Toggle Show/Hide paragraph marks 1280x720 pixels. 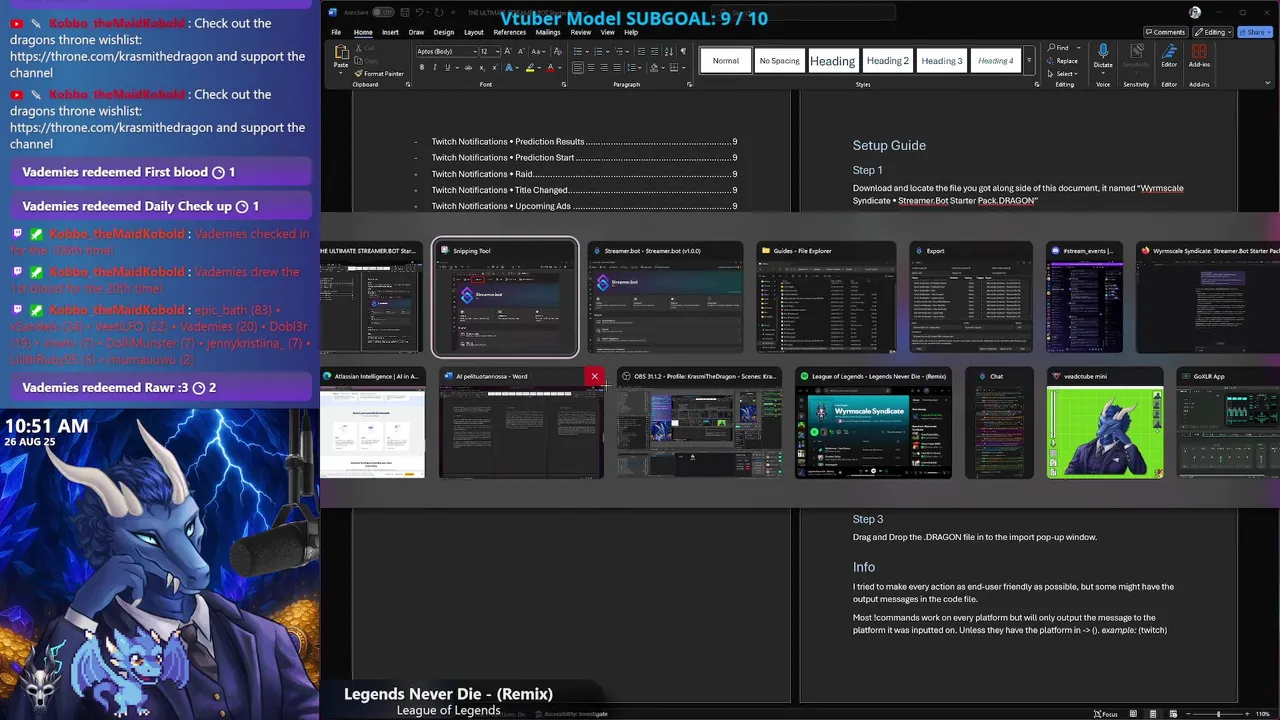[x=683, y=51]
